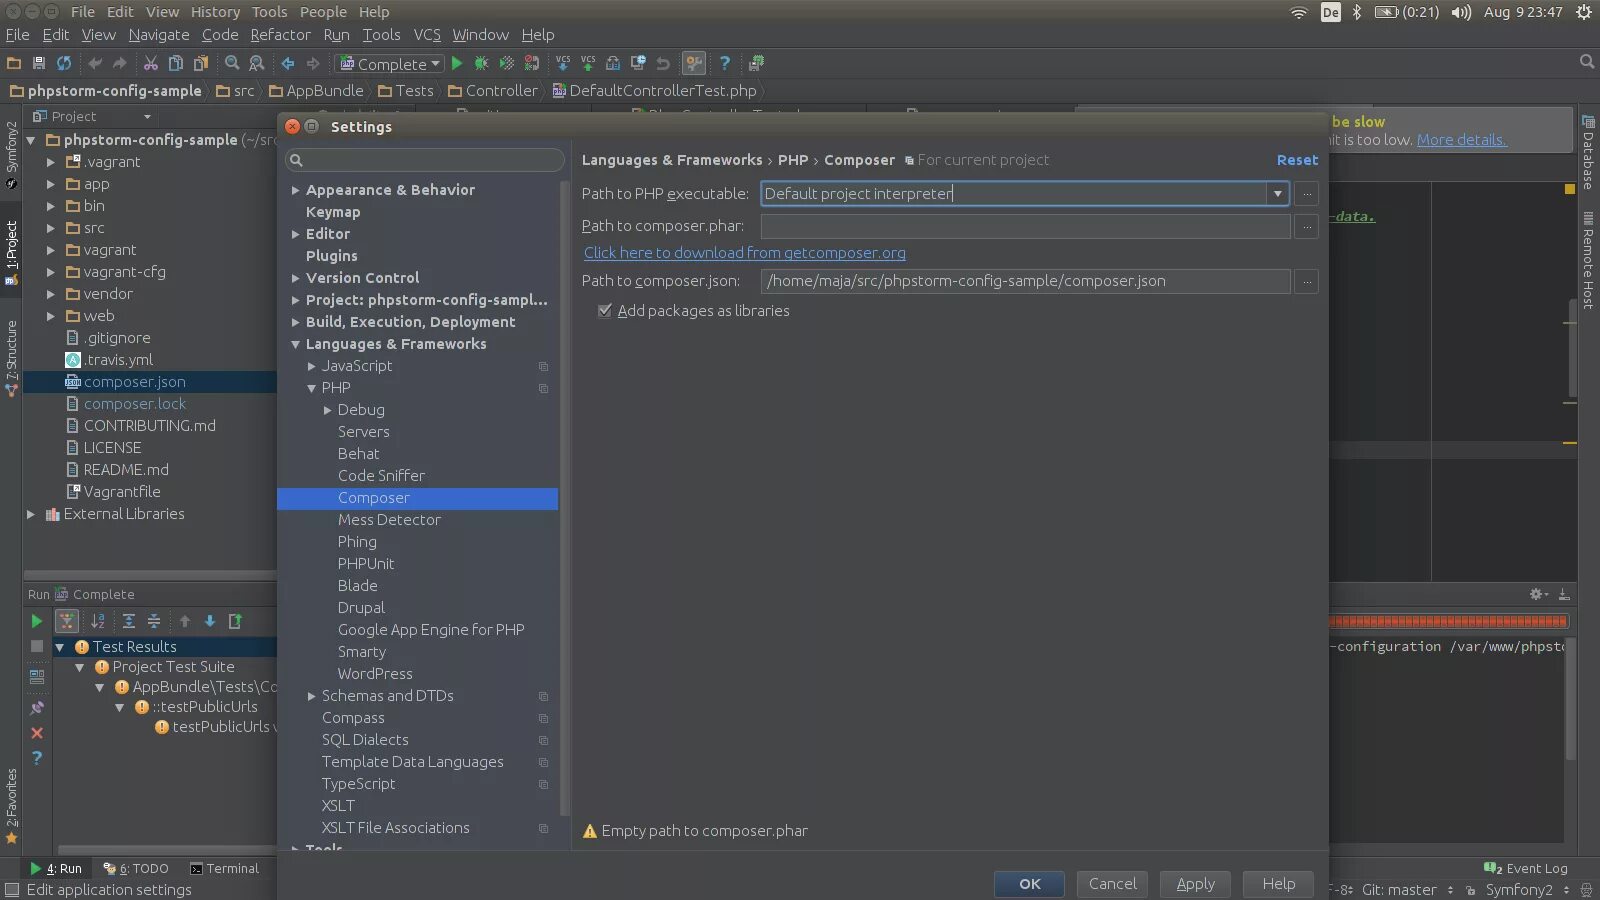This screenshot has width=1600, height=900.
Task: Expand the External Libraries node
Action: [x=31, y=514]
